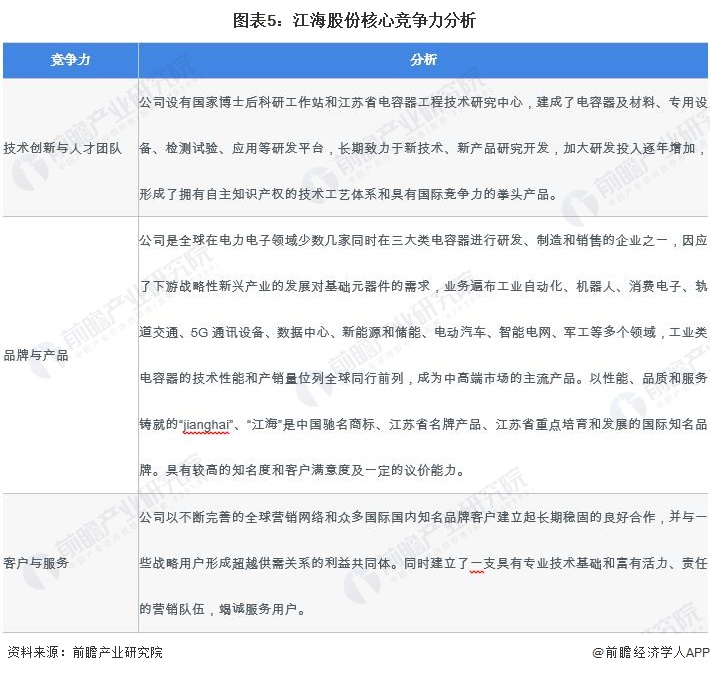
Task: Click the line starting '了下游战略性新兴产业'
Action: (x=423, y=286)
